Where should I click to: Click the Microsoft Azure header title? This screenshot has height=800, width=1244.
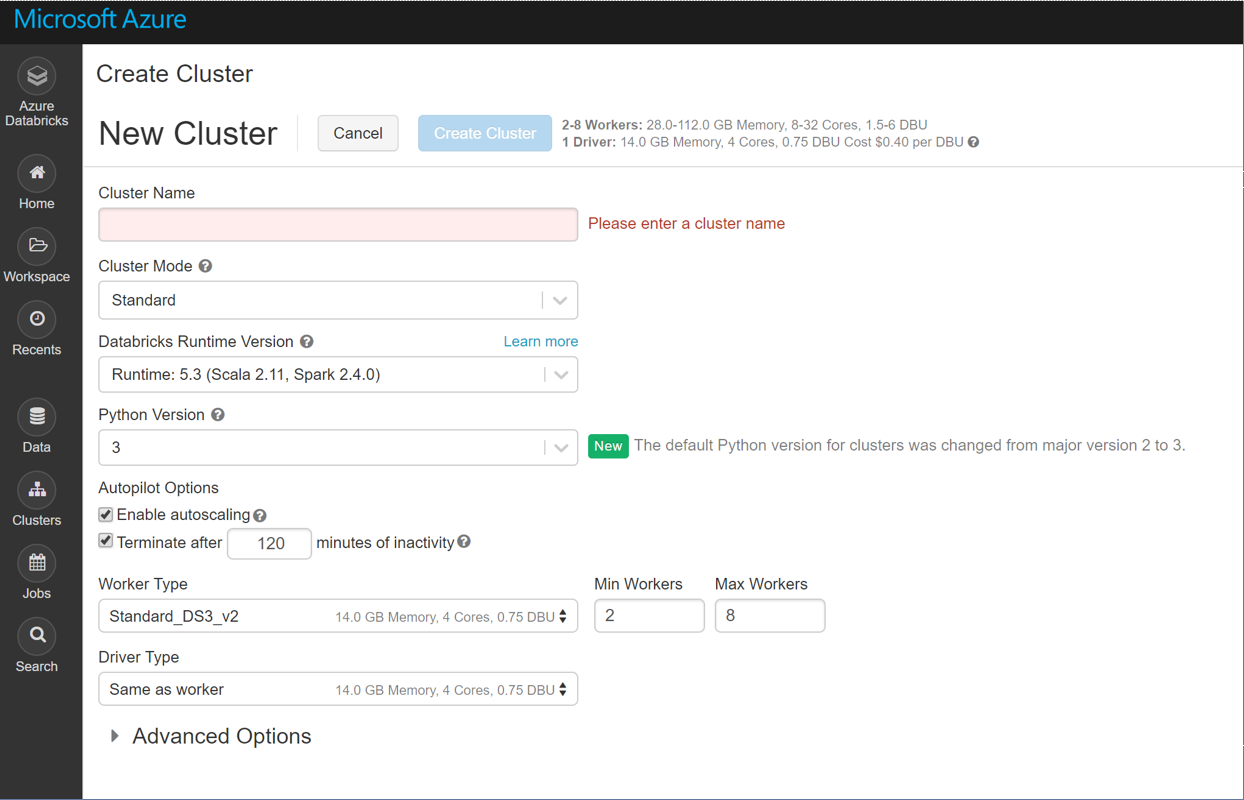(x=100, y=19)
